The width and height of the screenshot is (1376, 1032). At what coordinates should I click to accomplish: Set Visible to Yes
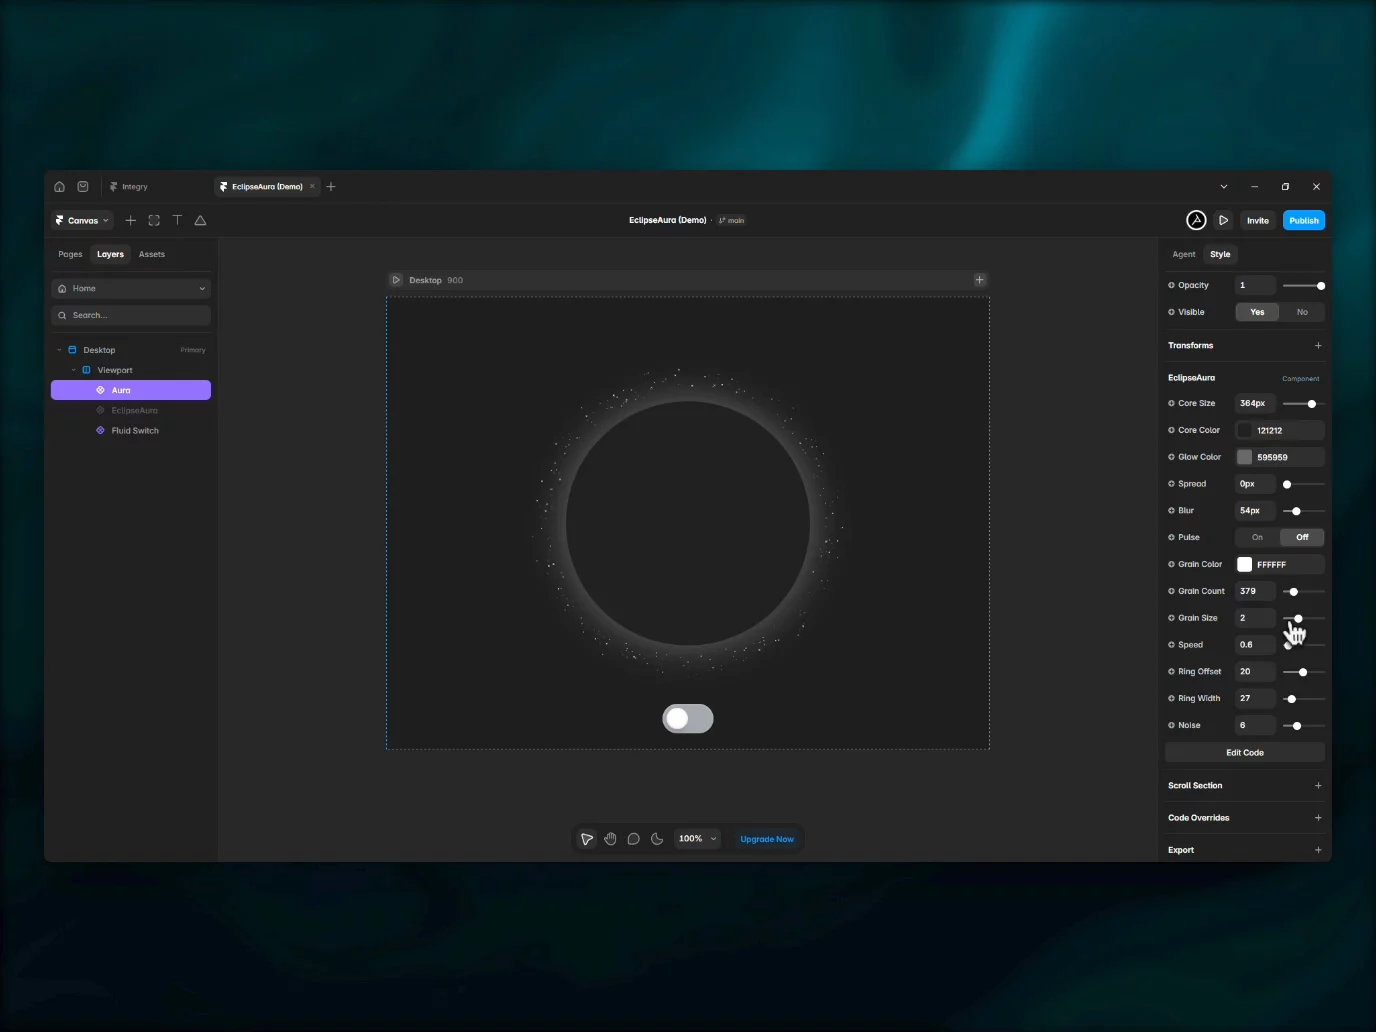coord(1257,312)
